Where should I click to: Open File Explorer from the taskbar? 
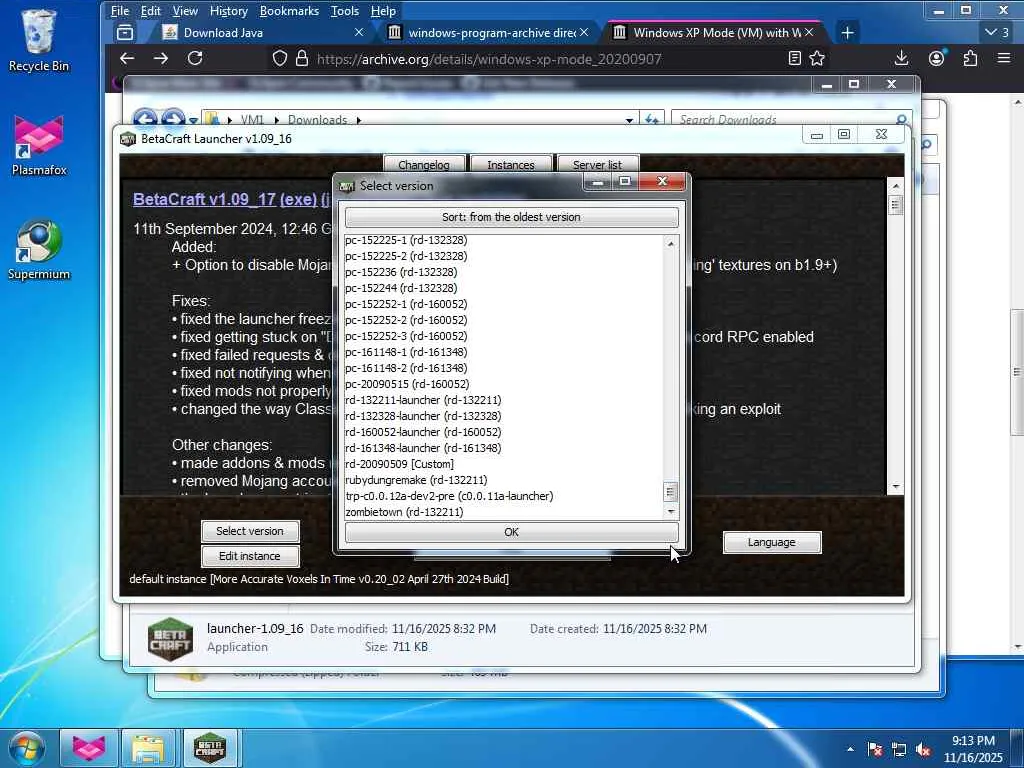[x=148, y=748]
